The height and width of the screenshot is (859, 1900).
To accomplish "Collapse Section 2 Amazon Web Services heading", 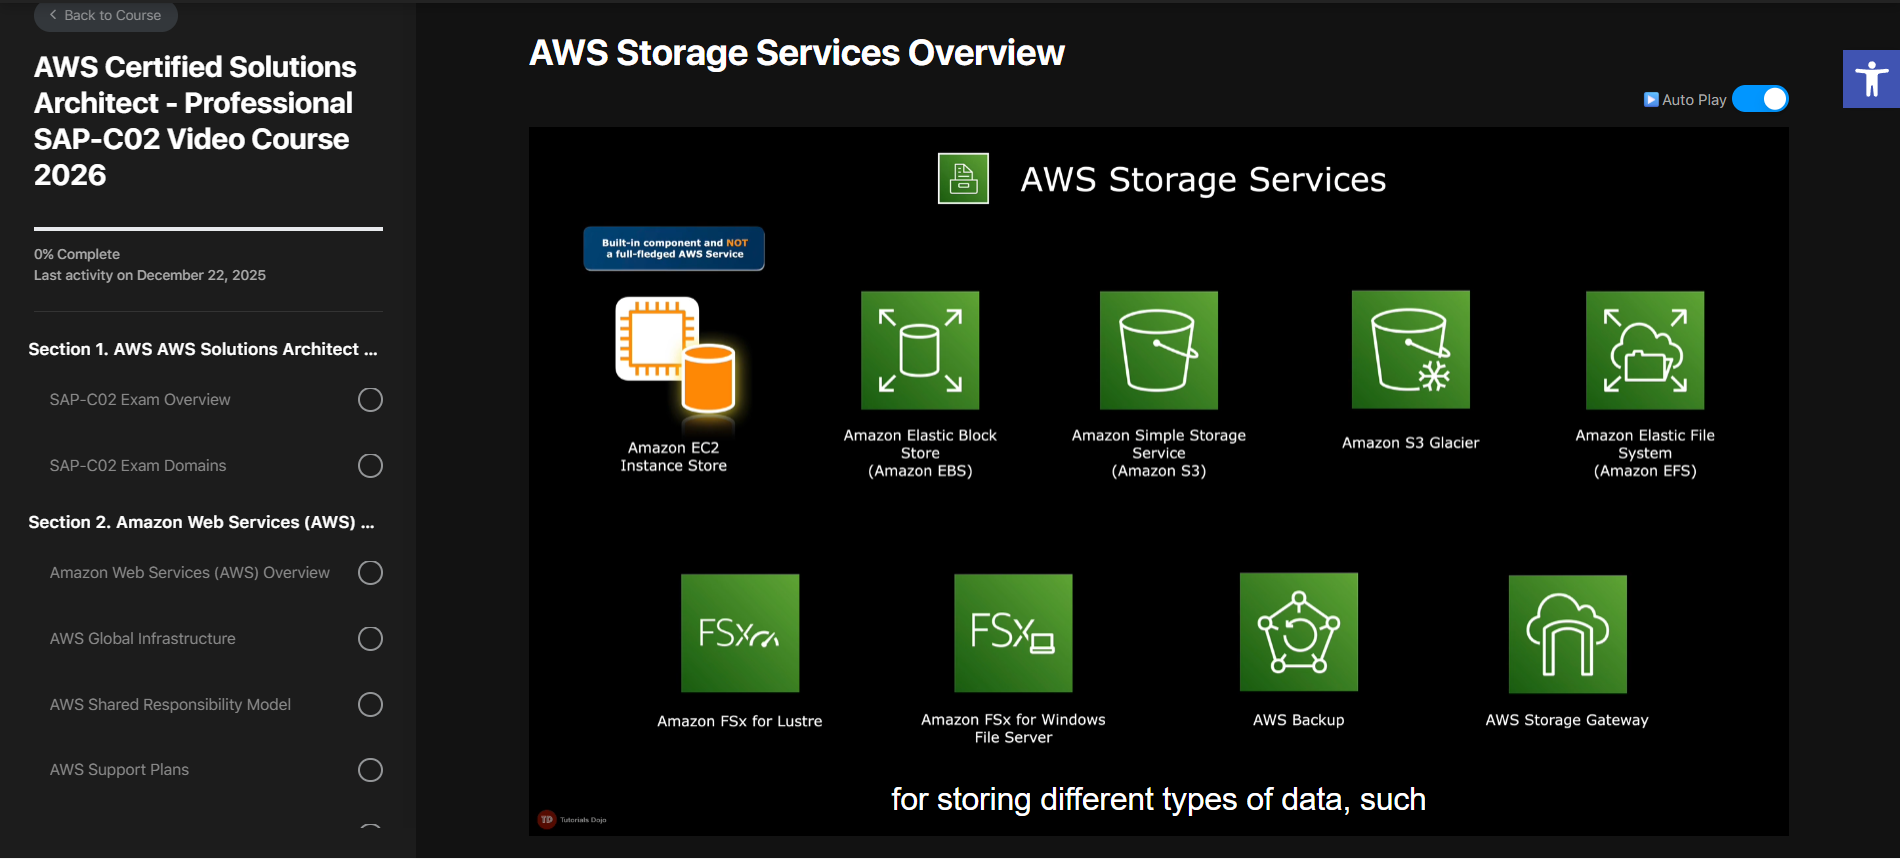I will [x=201, y=522].
